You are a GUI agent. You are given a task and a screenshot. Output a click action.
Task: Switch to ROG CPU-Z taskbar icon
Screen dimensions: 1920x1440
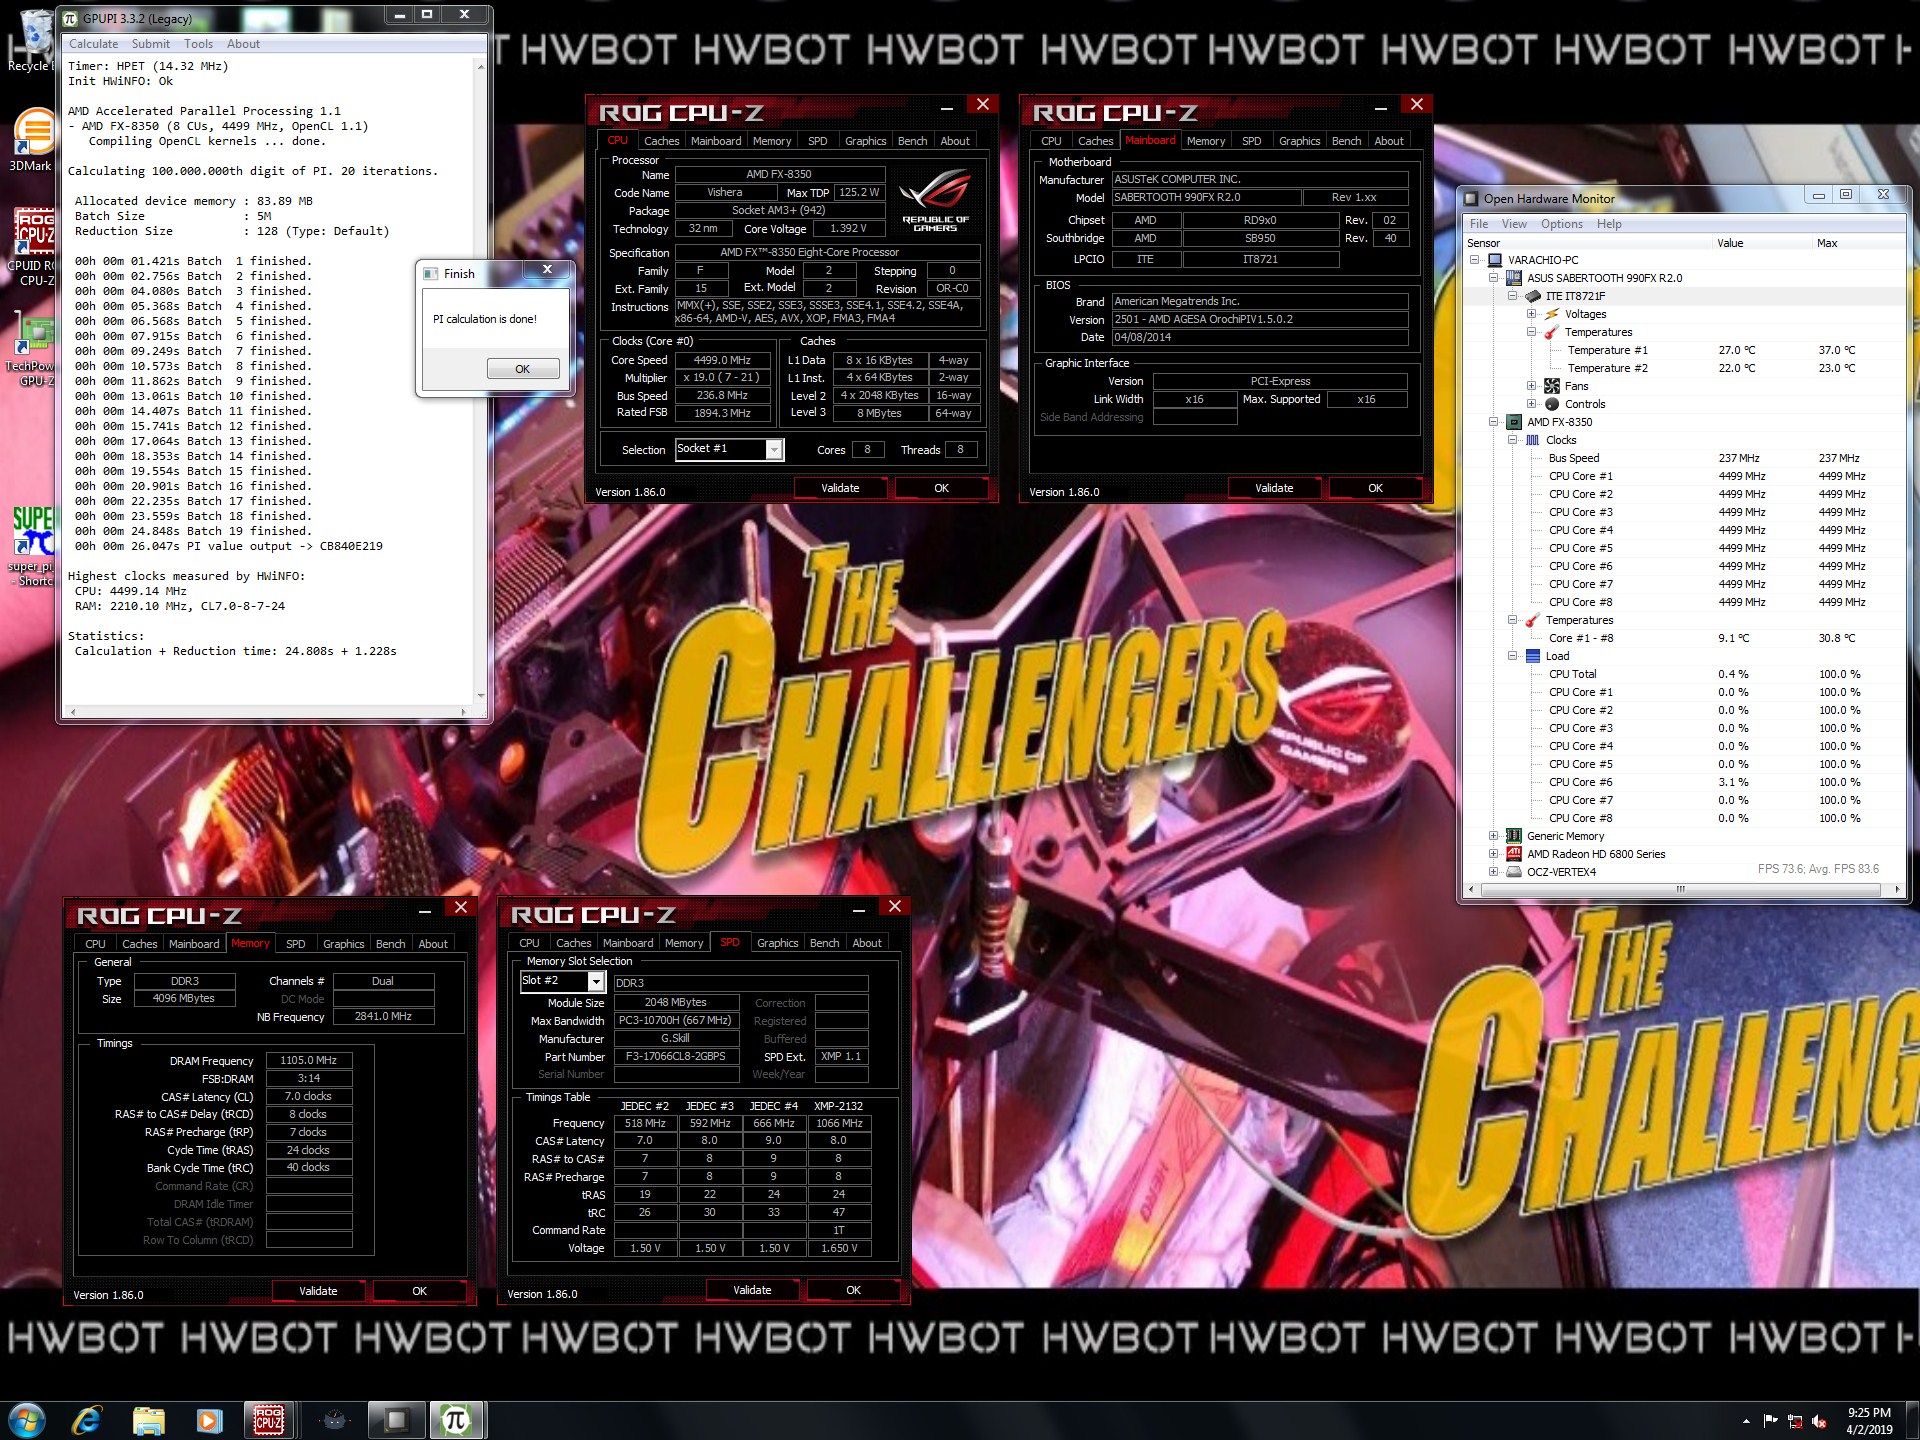(269, 1420)
